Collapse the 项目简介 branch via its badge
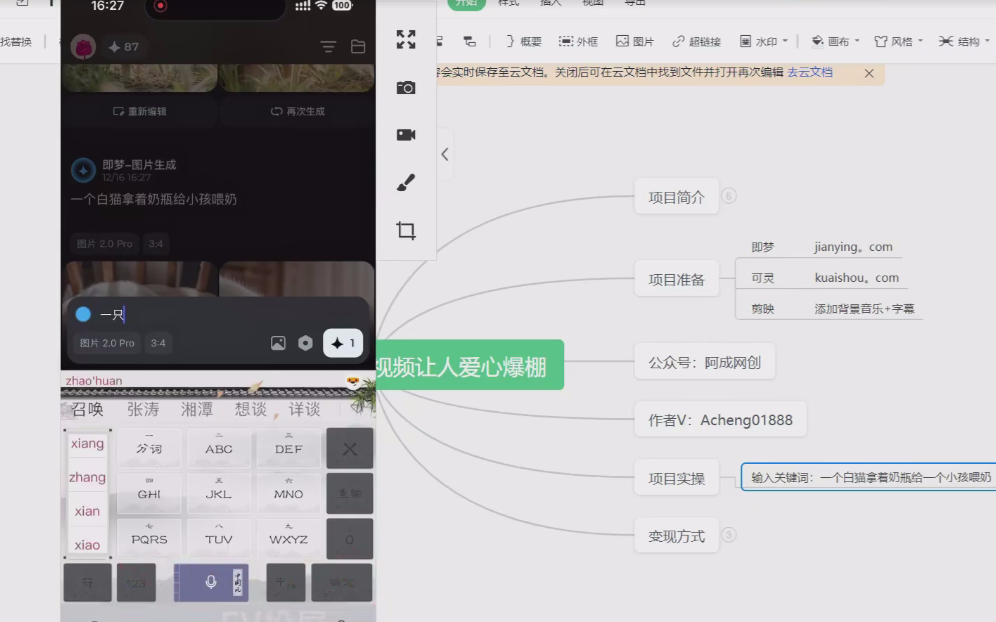The width and height of the screenshot is (996, 622). (x=729, y=198)
